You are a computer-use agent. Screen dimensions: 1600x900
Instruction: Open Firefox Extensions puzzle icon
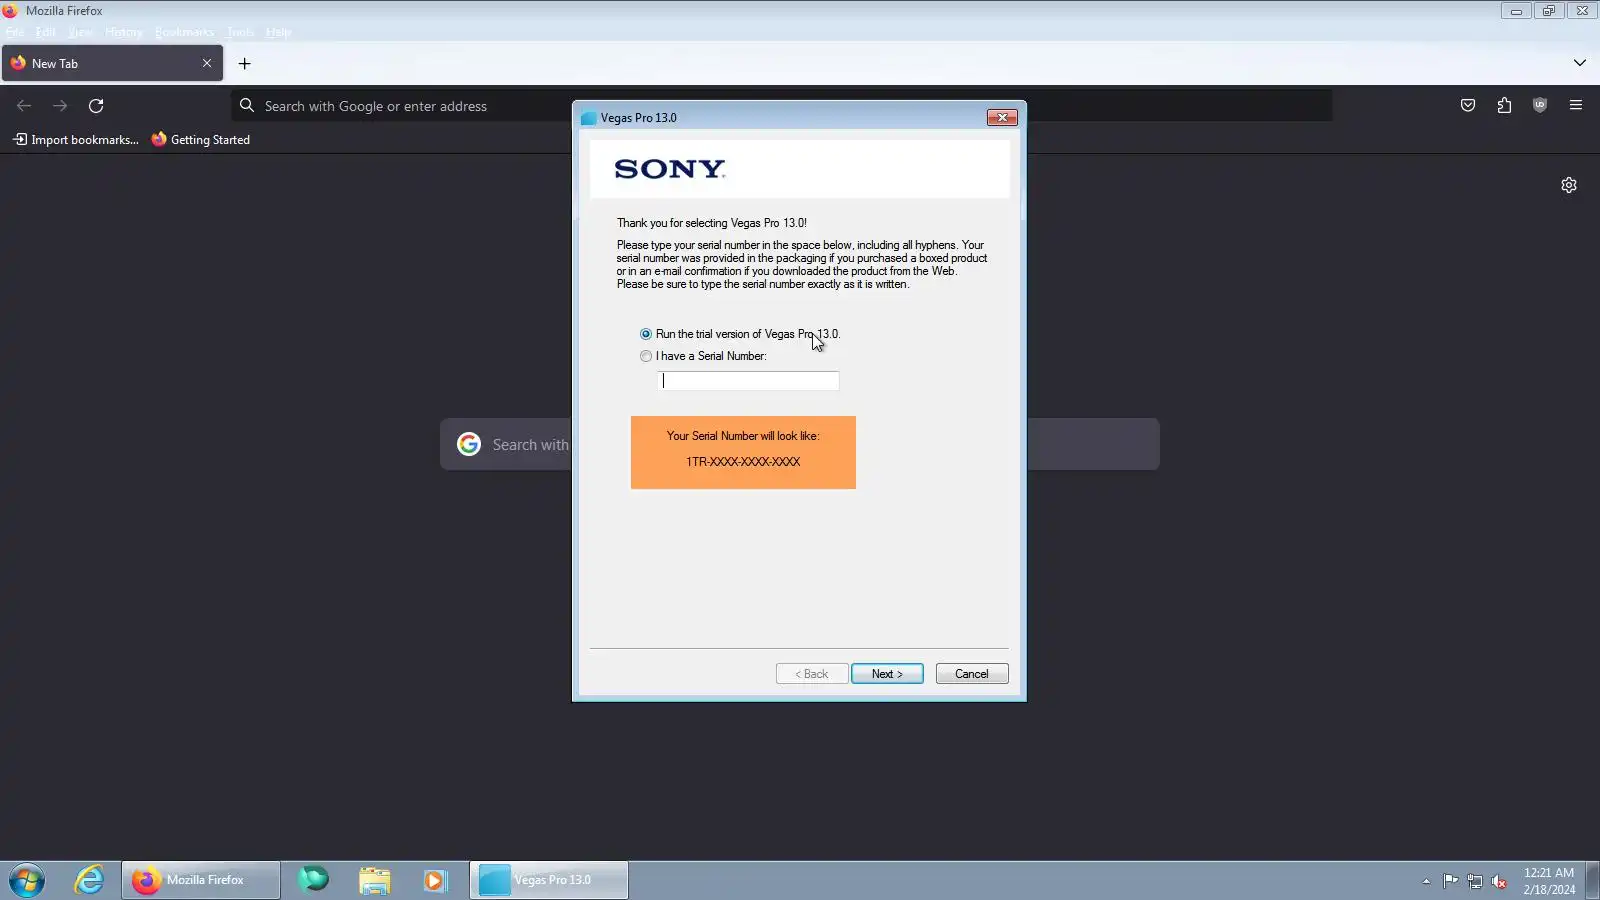click(x=1504, y=106)
